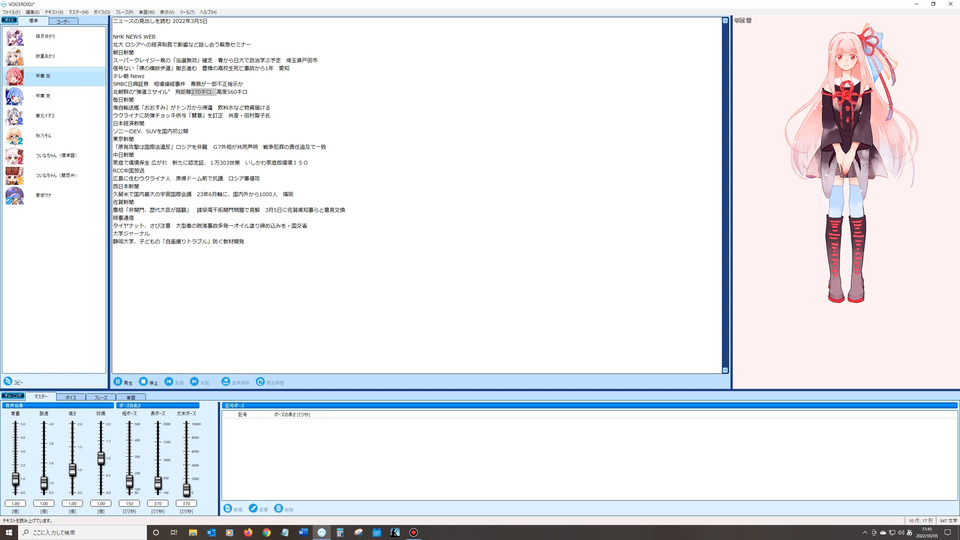
Task: Click the 文末ポーズ slider handle
Action: click(x=186, y=489)
